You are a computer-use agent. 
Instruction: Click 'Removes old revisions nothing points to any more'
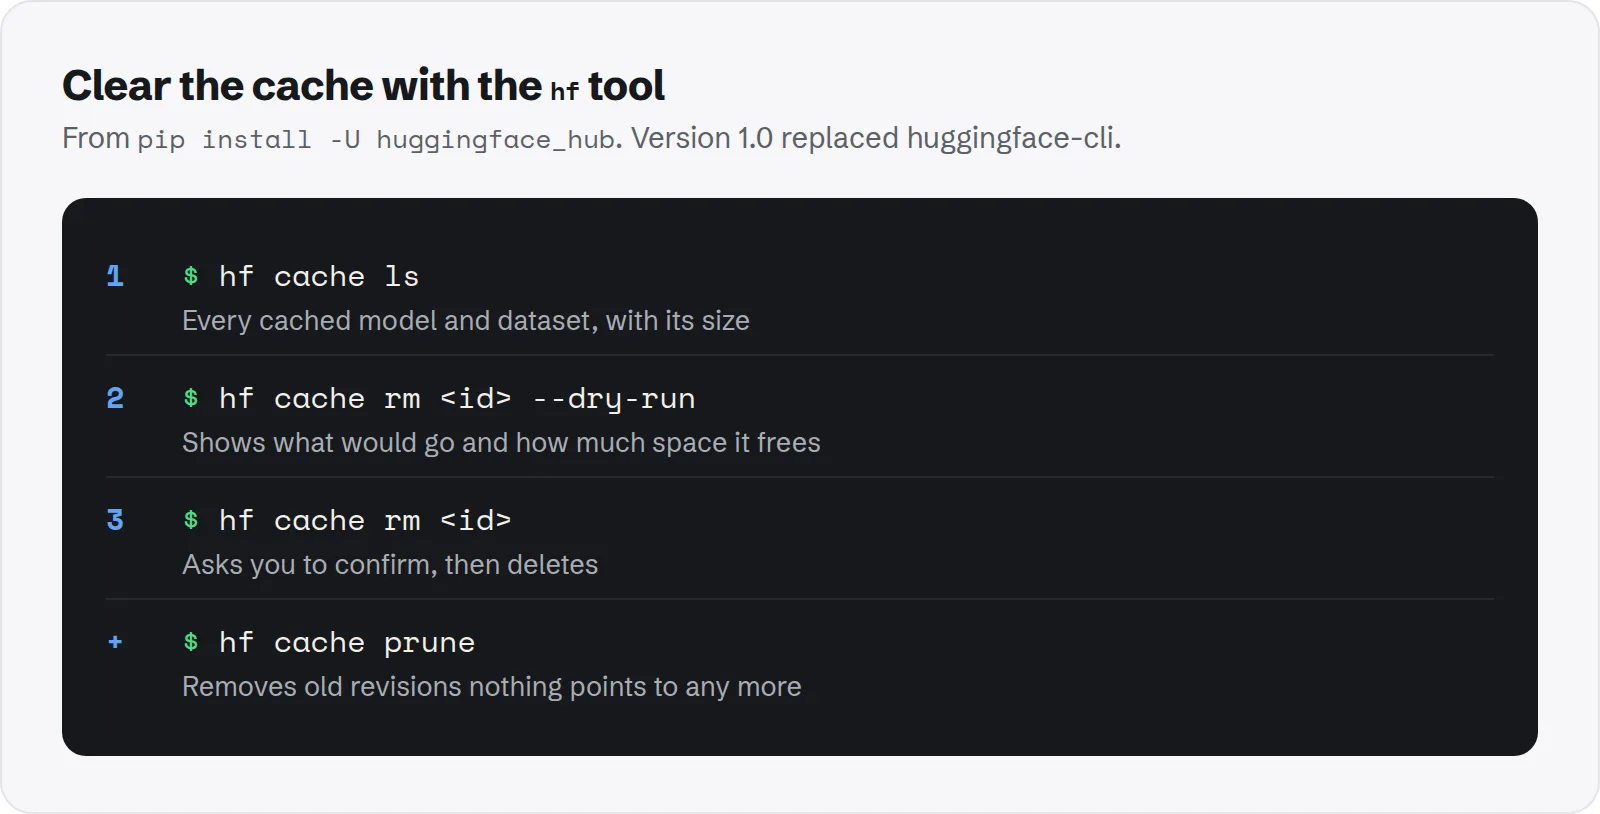(492, 687)
